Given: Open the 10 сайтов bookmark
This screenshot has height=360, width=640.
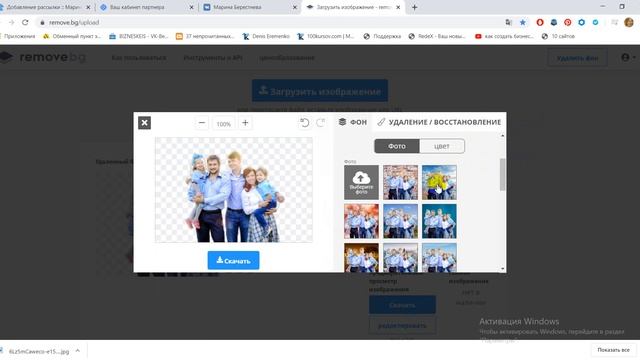Looking at the screenshot, I should click(x=558, y=36).
